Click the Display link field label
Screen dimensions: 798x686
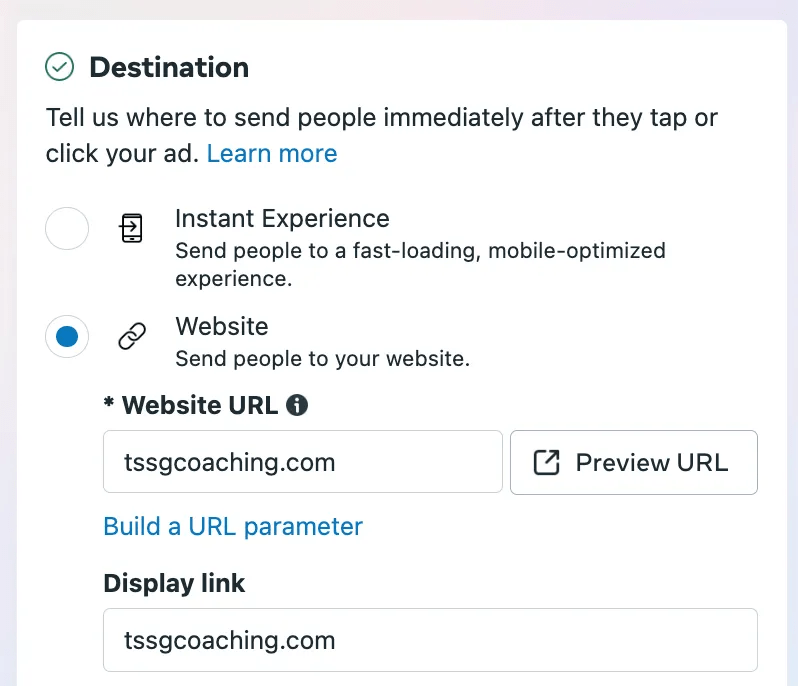pyautogui.click(x=174, y=584)
